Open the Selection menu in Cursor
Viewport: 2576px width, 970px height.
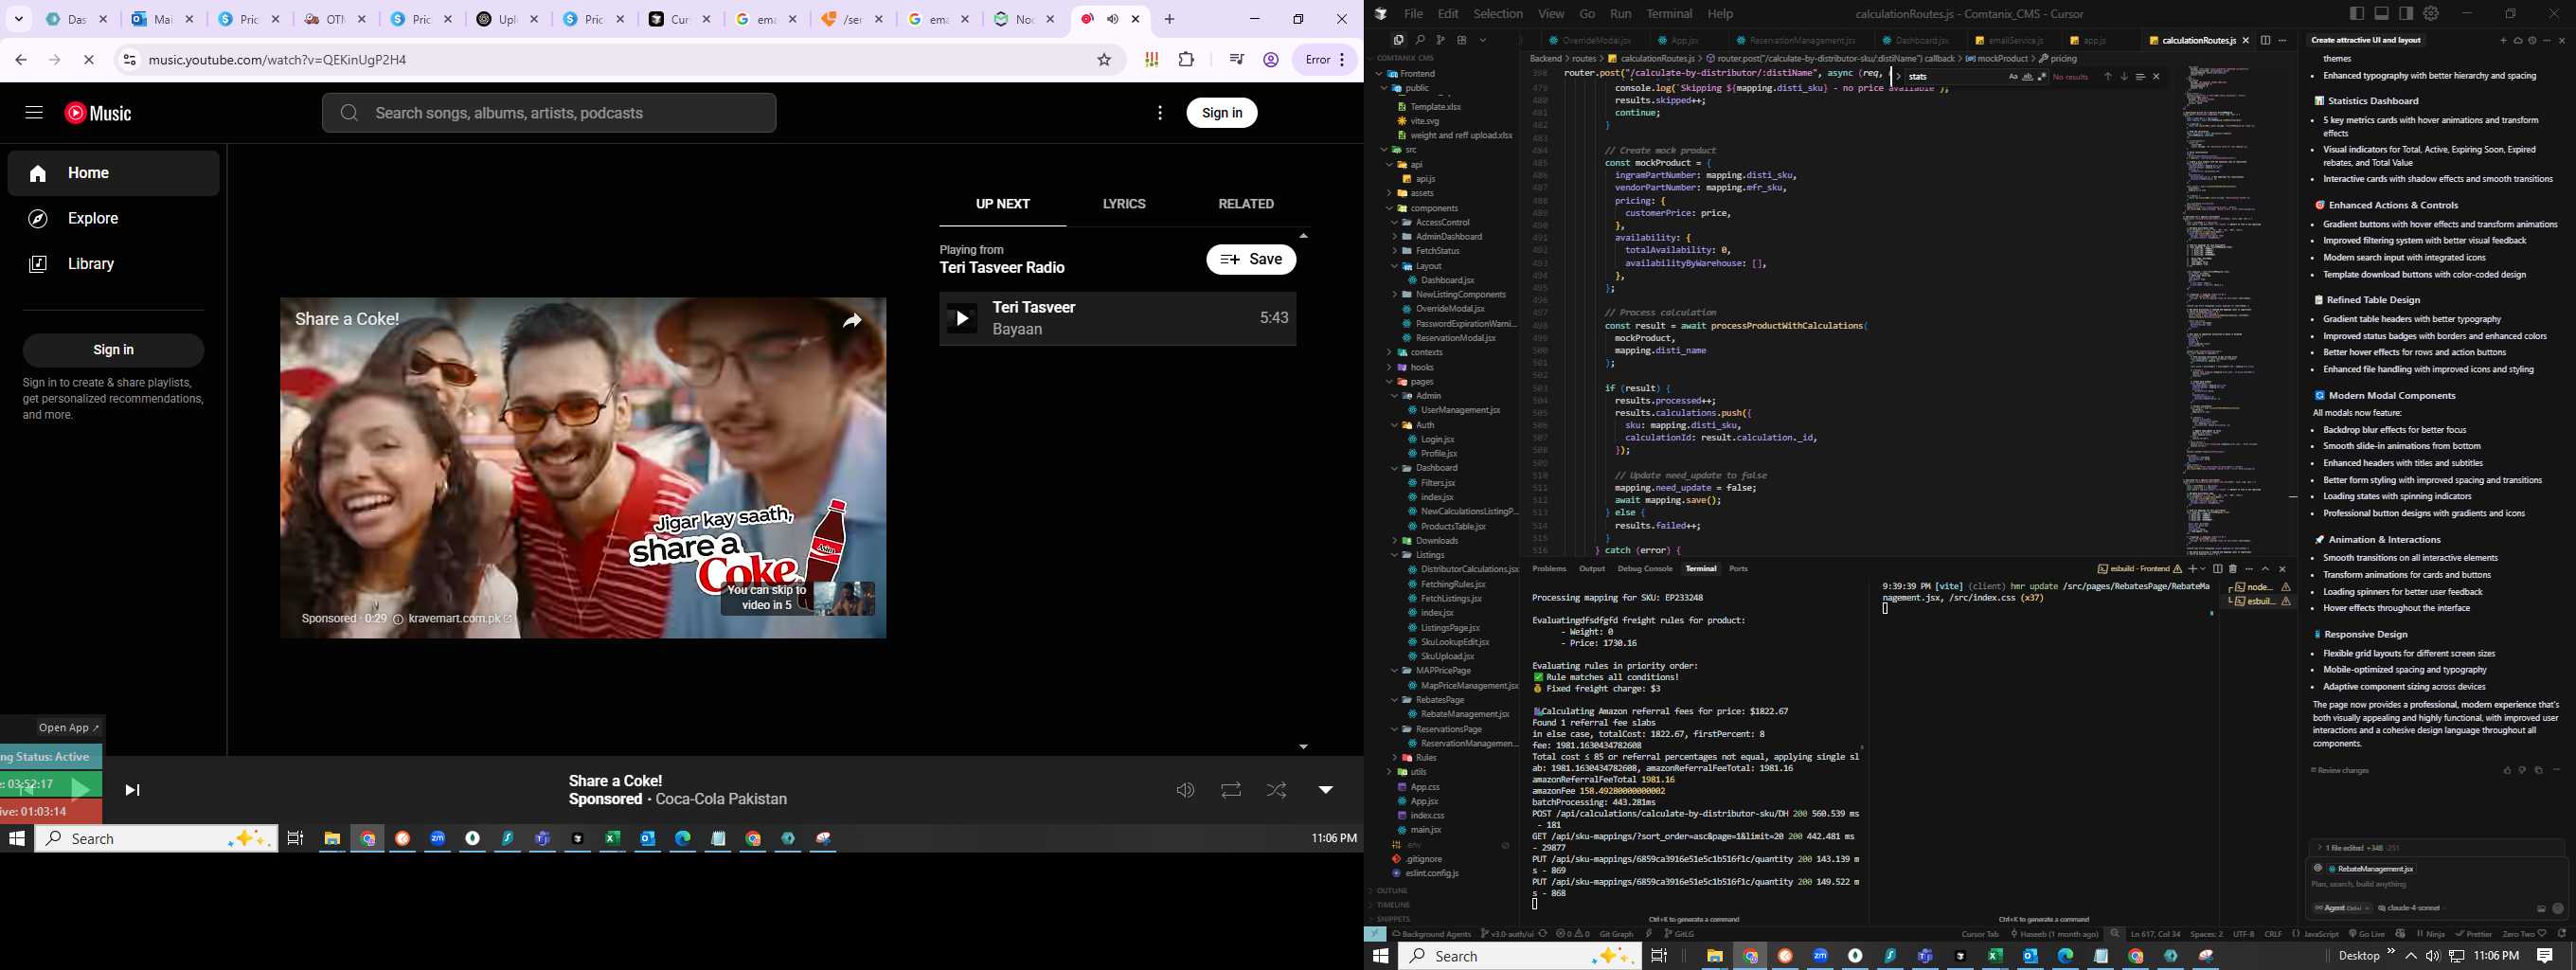1498,14
